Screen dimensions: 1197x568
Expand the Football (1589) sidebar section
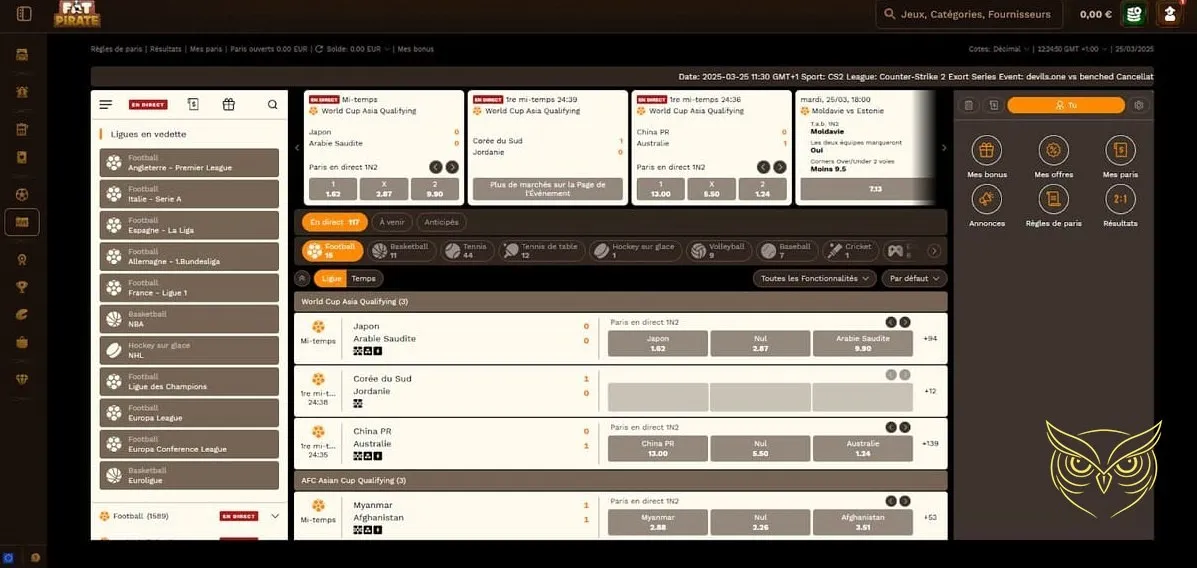(x=275, y=516)
